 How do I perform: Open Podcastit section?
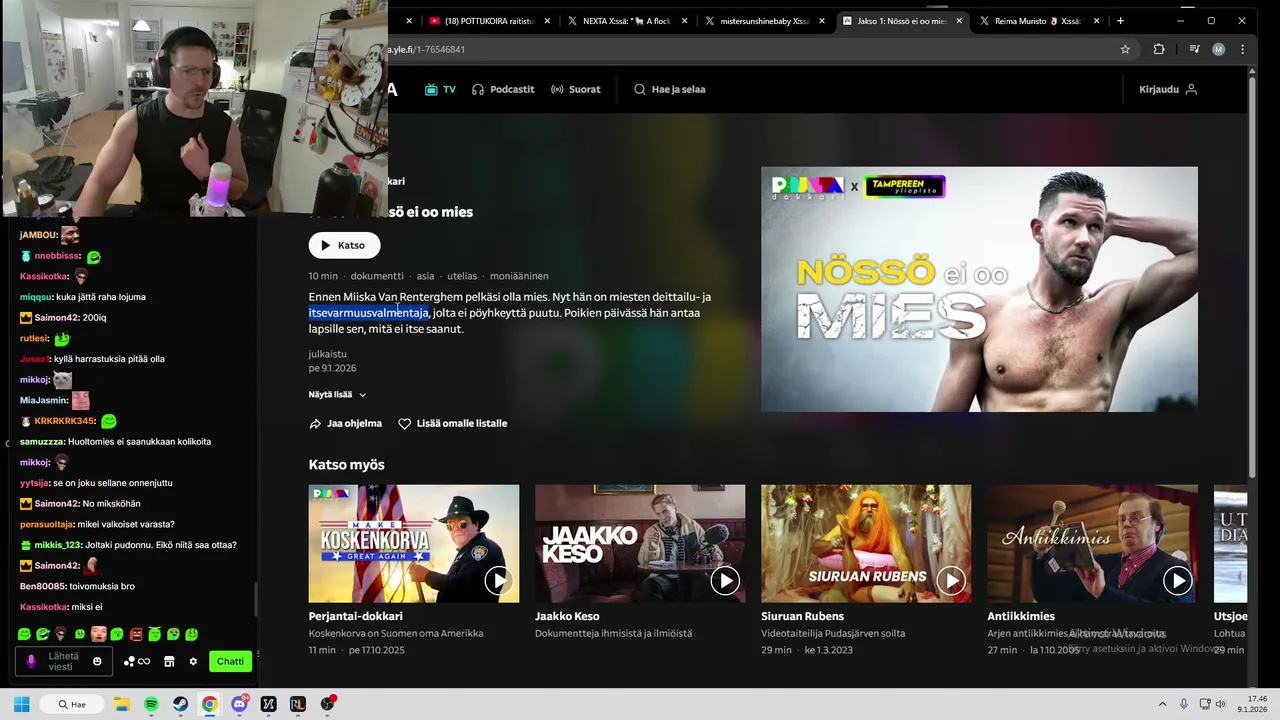point(503,89)
